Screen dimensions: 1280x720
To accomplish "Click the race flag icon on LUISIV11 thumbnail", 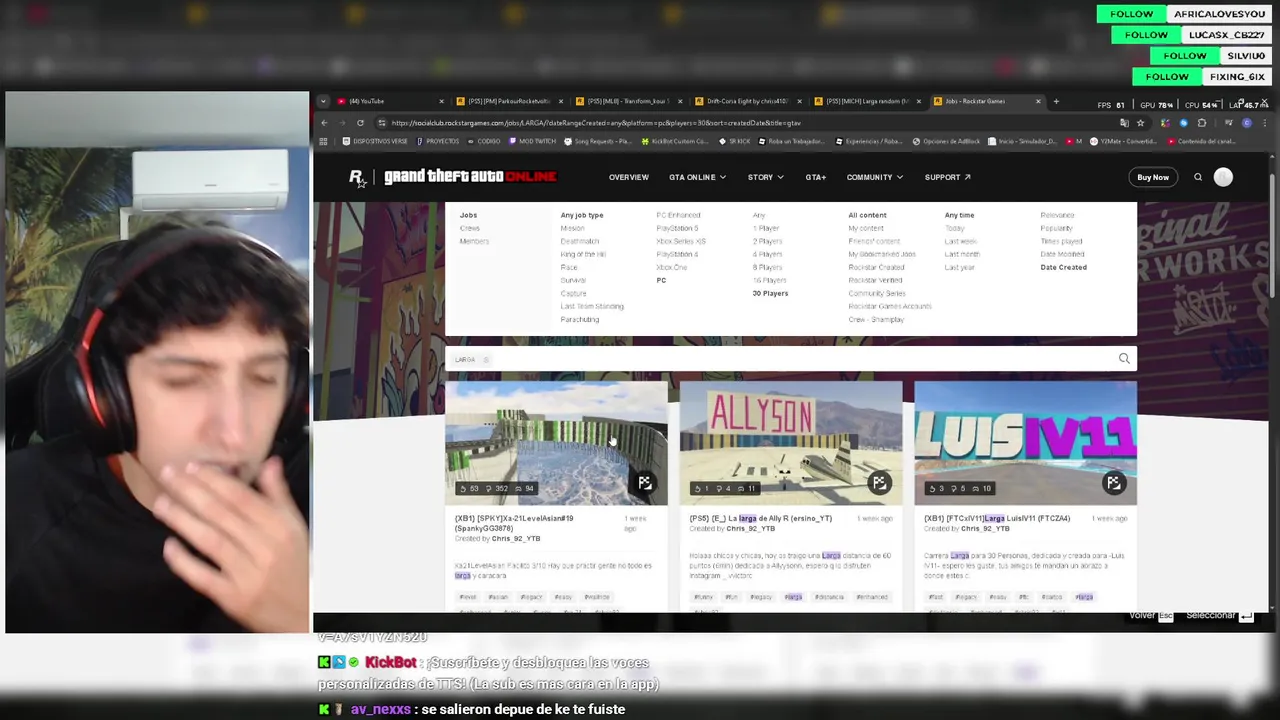I will point(1113,483).
